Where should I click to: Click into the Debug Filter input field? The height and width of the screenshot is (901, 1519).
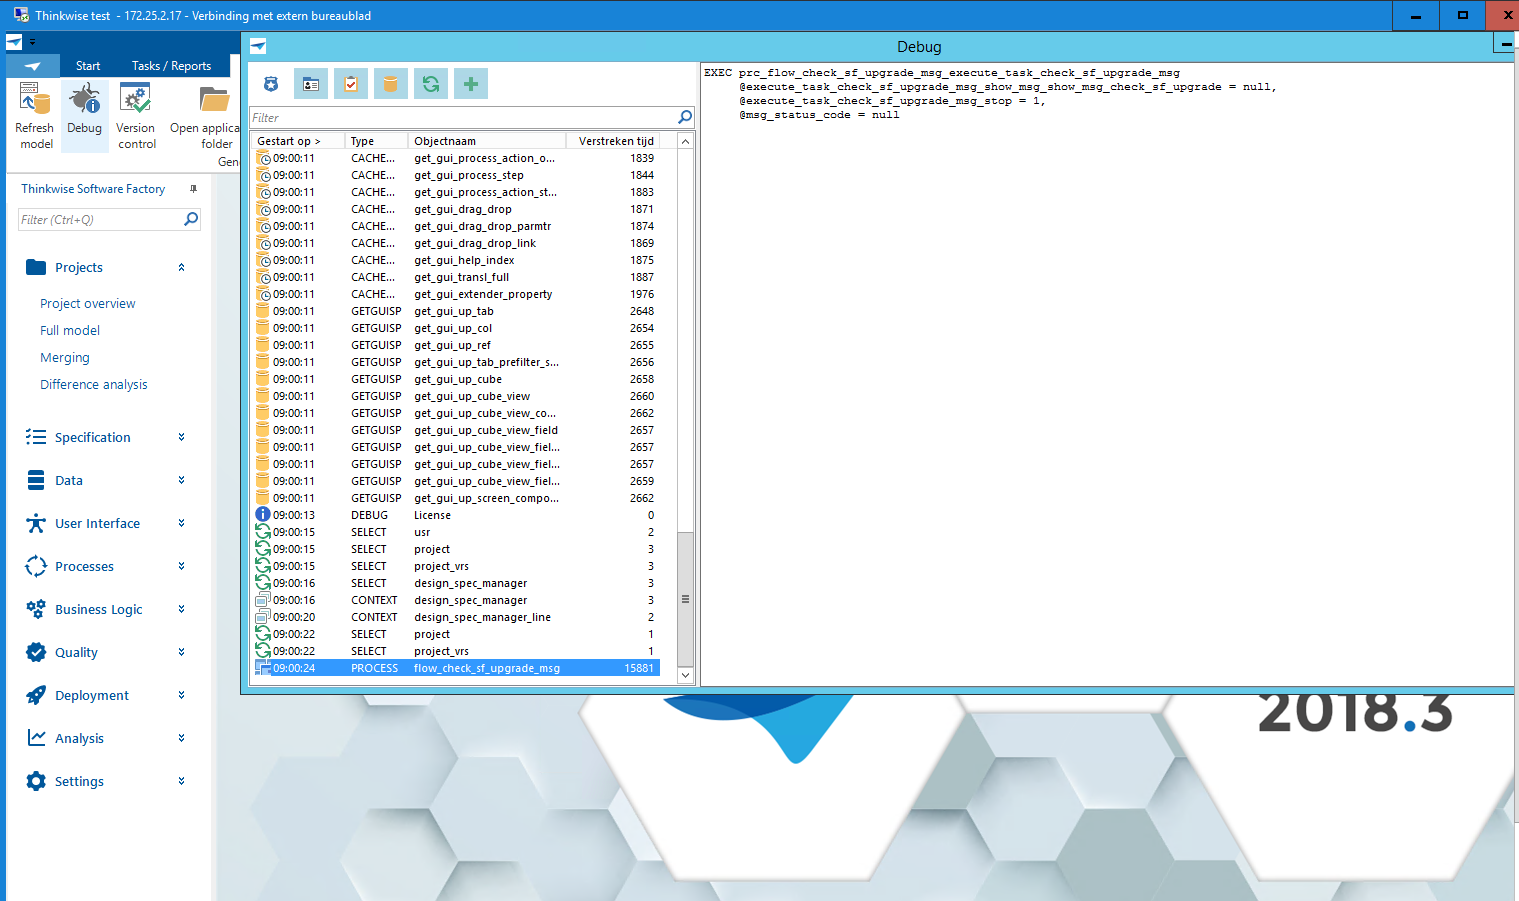[x=462, y=117]
